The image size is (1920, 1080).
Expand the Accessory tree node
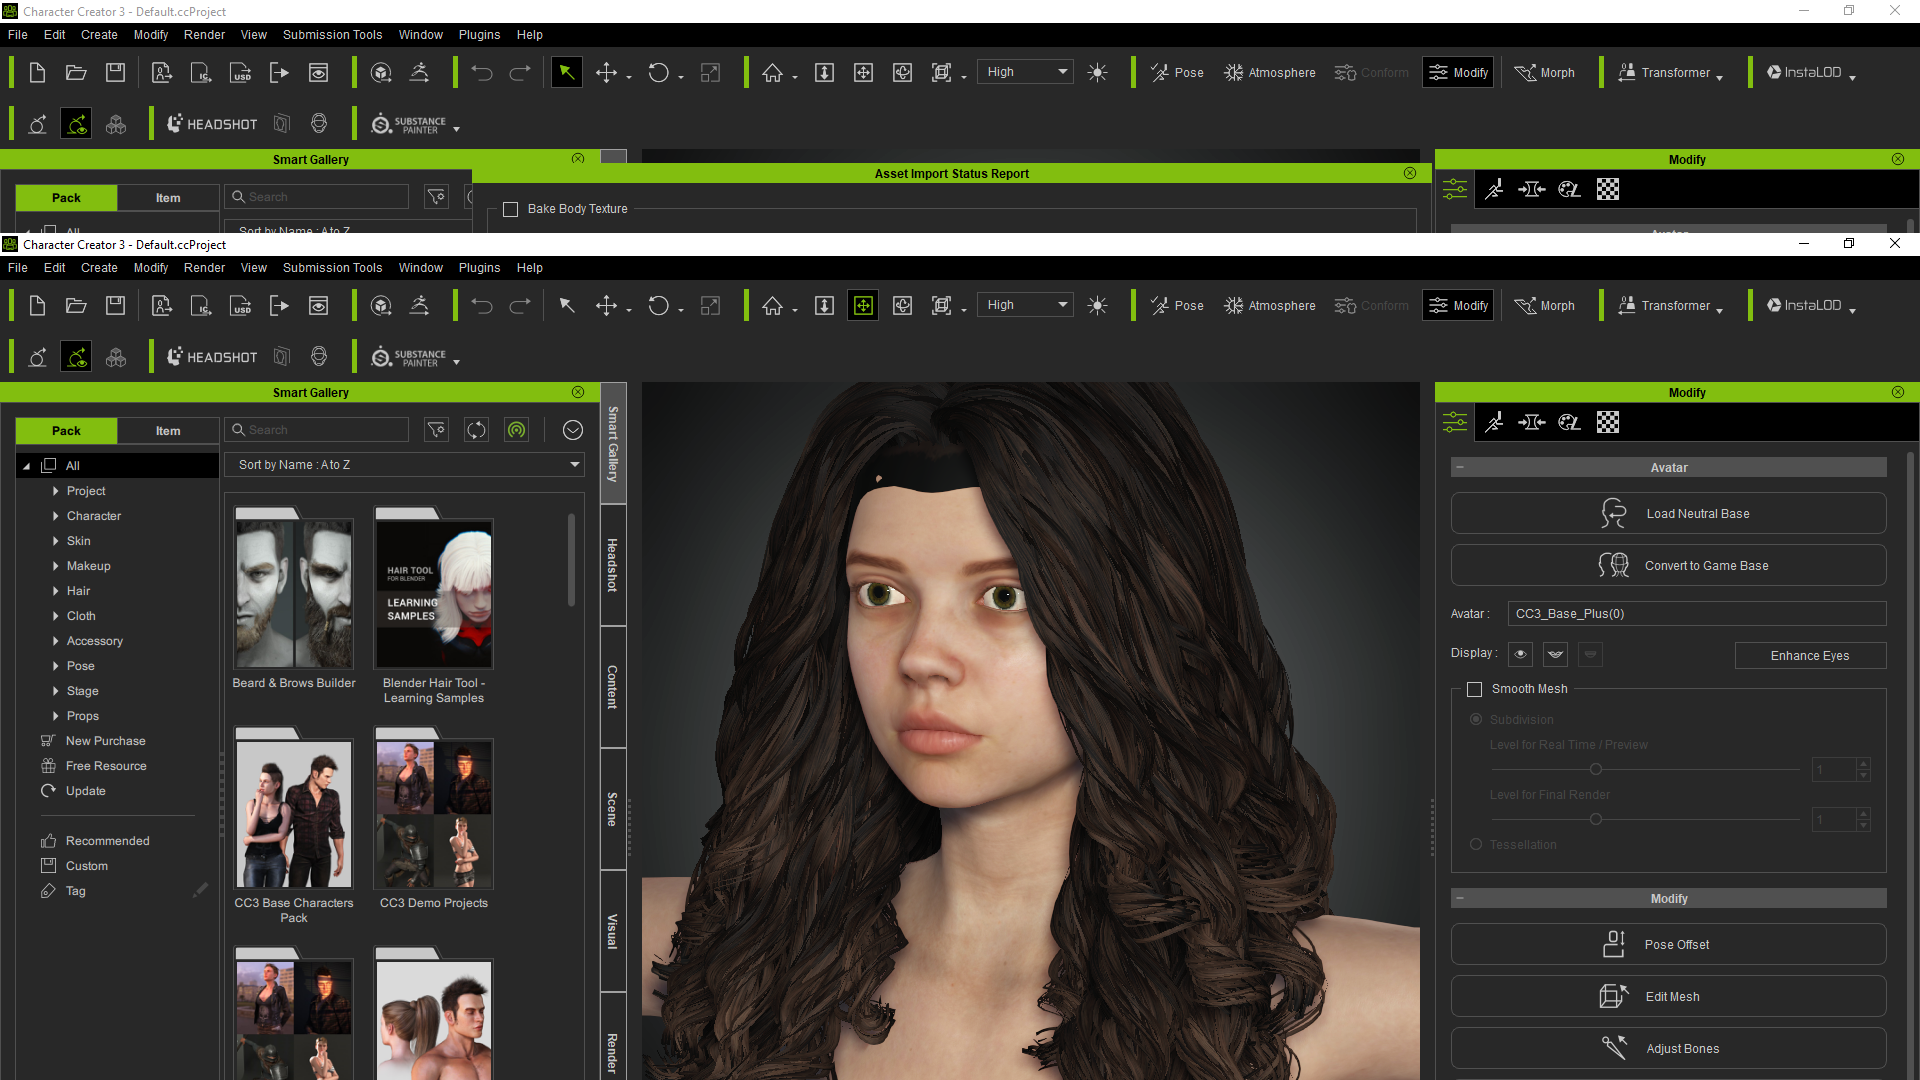[55, 641]
